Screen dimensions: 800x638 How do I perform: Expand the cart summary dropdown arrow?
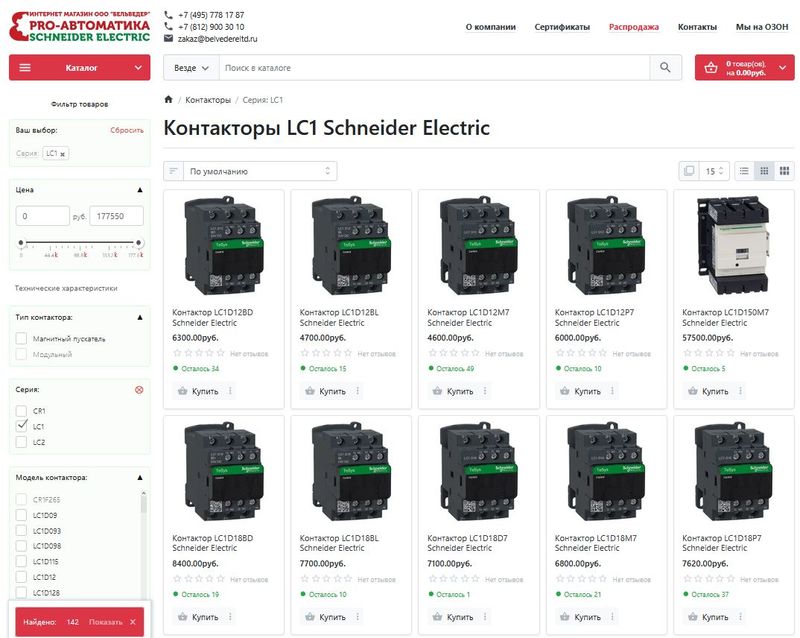pyautogui.click(x=782, y=67)
